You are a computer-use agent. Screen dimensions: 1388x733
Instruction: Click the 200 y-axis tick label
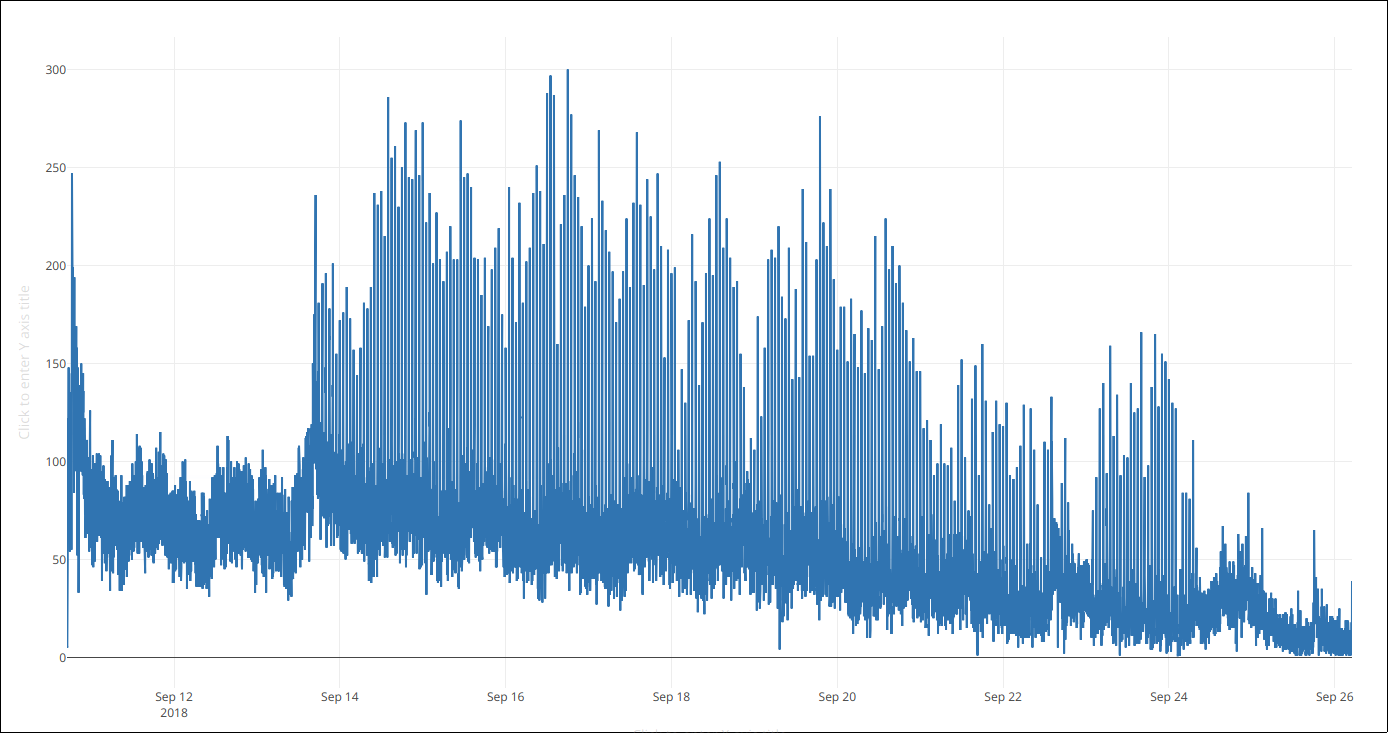(55, 266)
